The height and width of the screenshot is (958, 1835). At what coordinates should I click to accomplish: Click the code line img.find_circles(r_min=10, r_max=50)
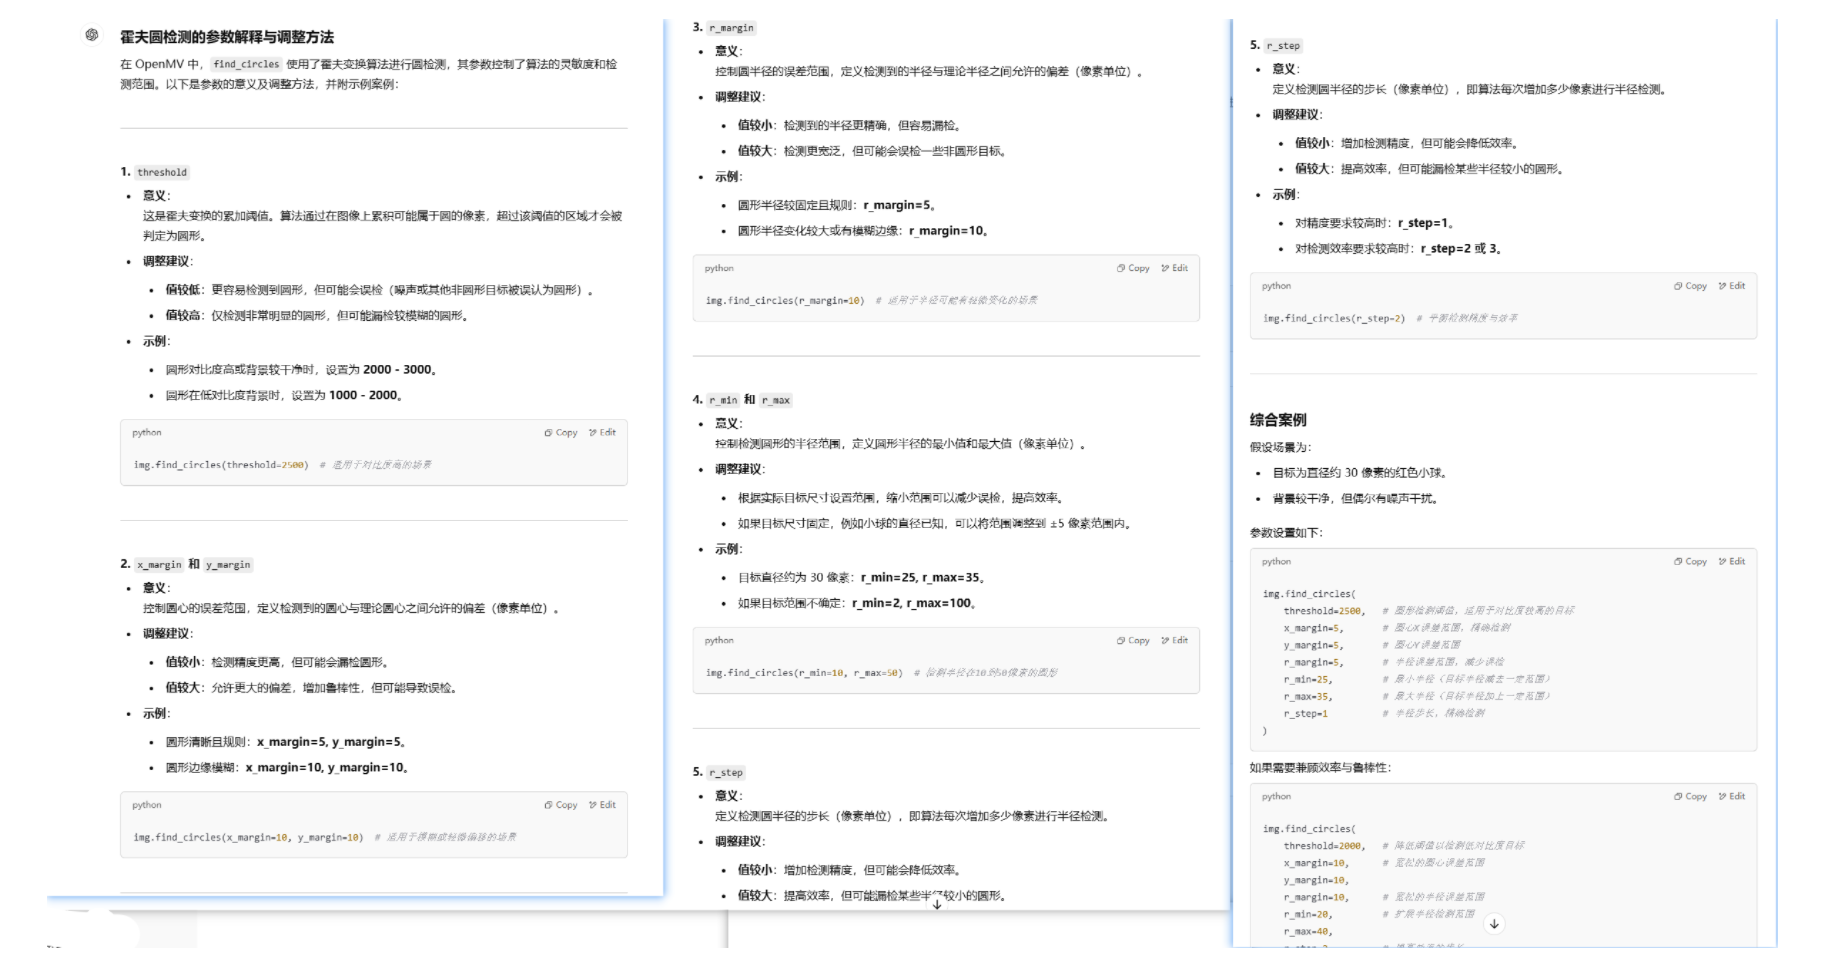tap(804, 673)
